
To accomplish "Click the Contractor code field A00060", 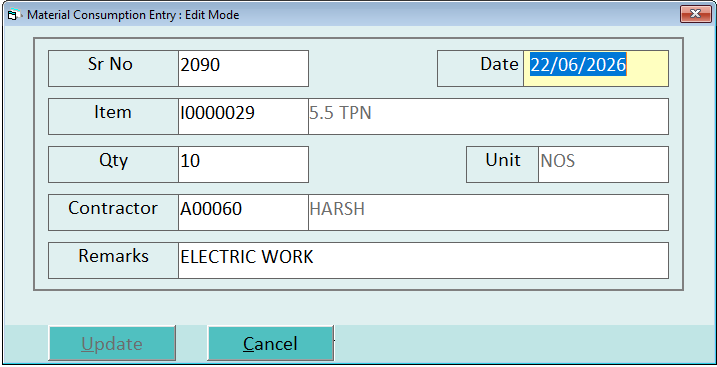I will coord(243,212).
